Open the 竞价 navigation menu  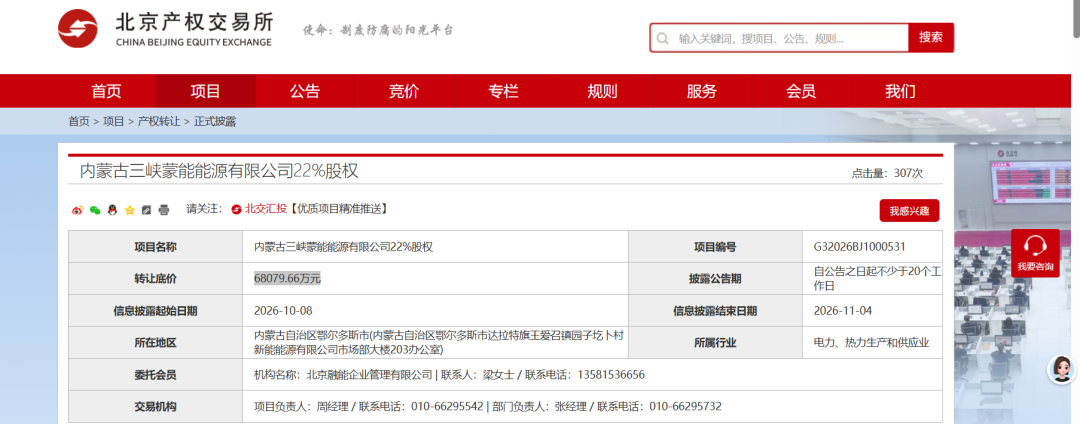404,91
